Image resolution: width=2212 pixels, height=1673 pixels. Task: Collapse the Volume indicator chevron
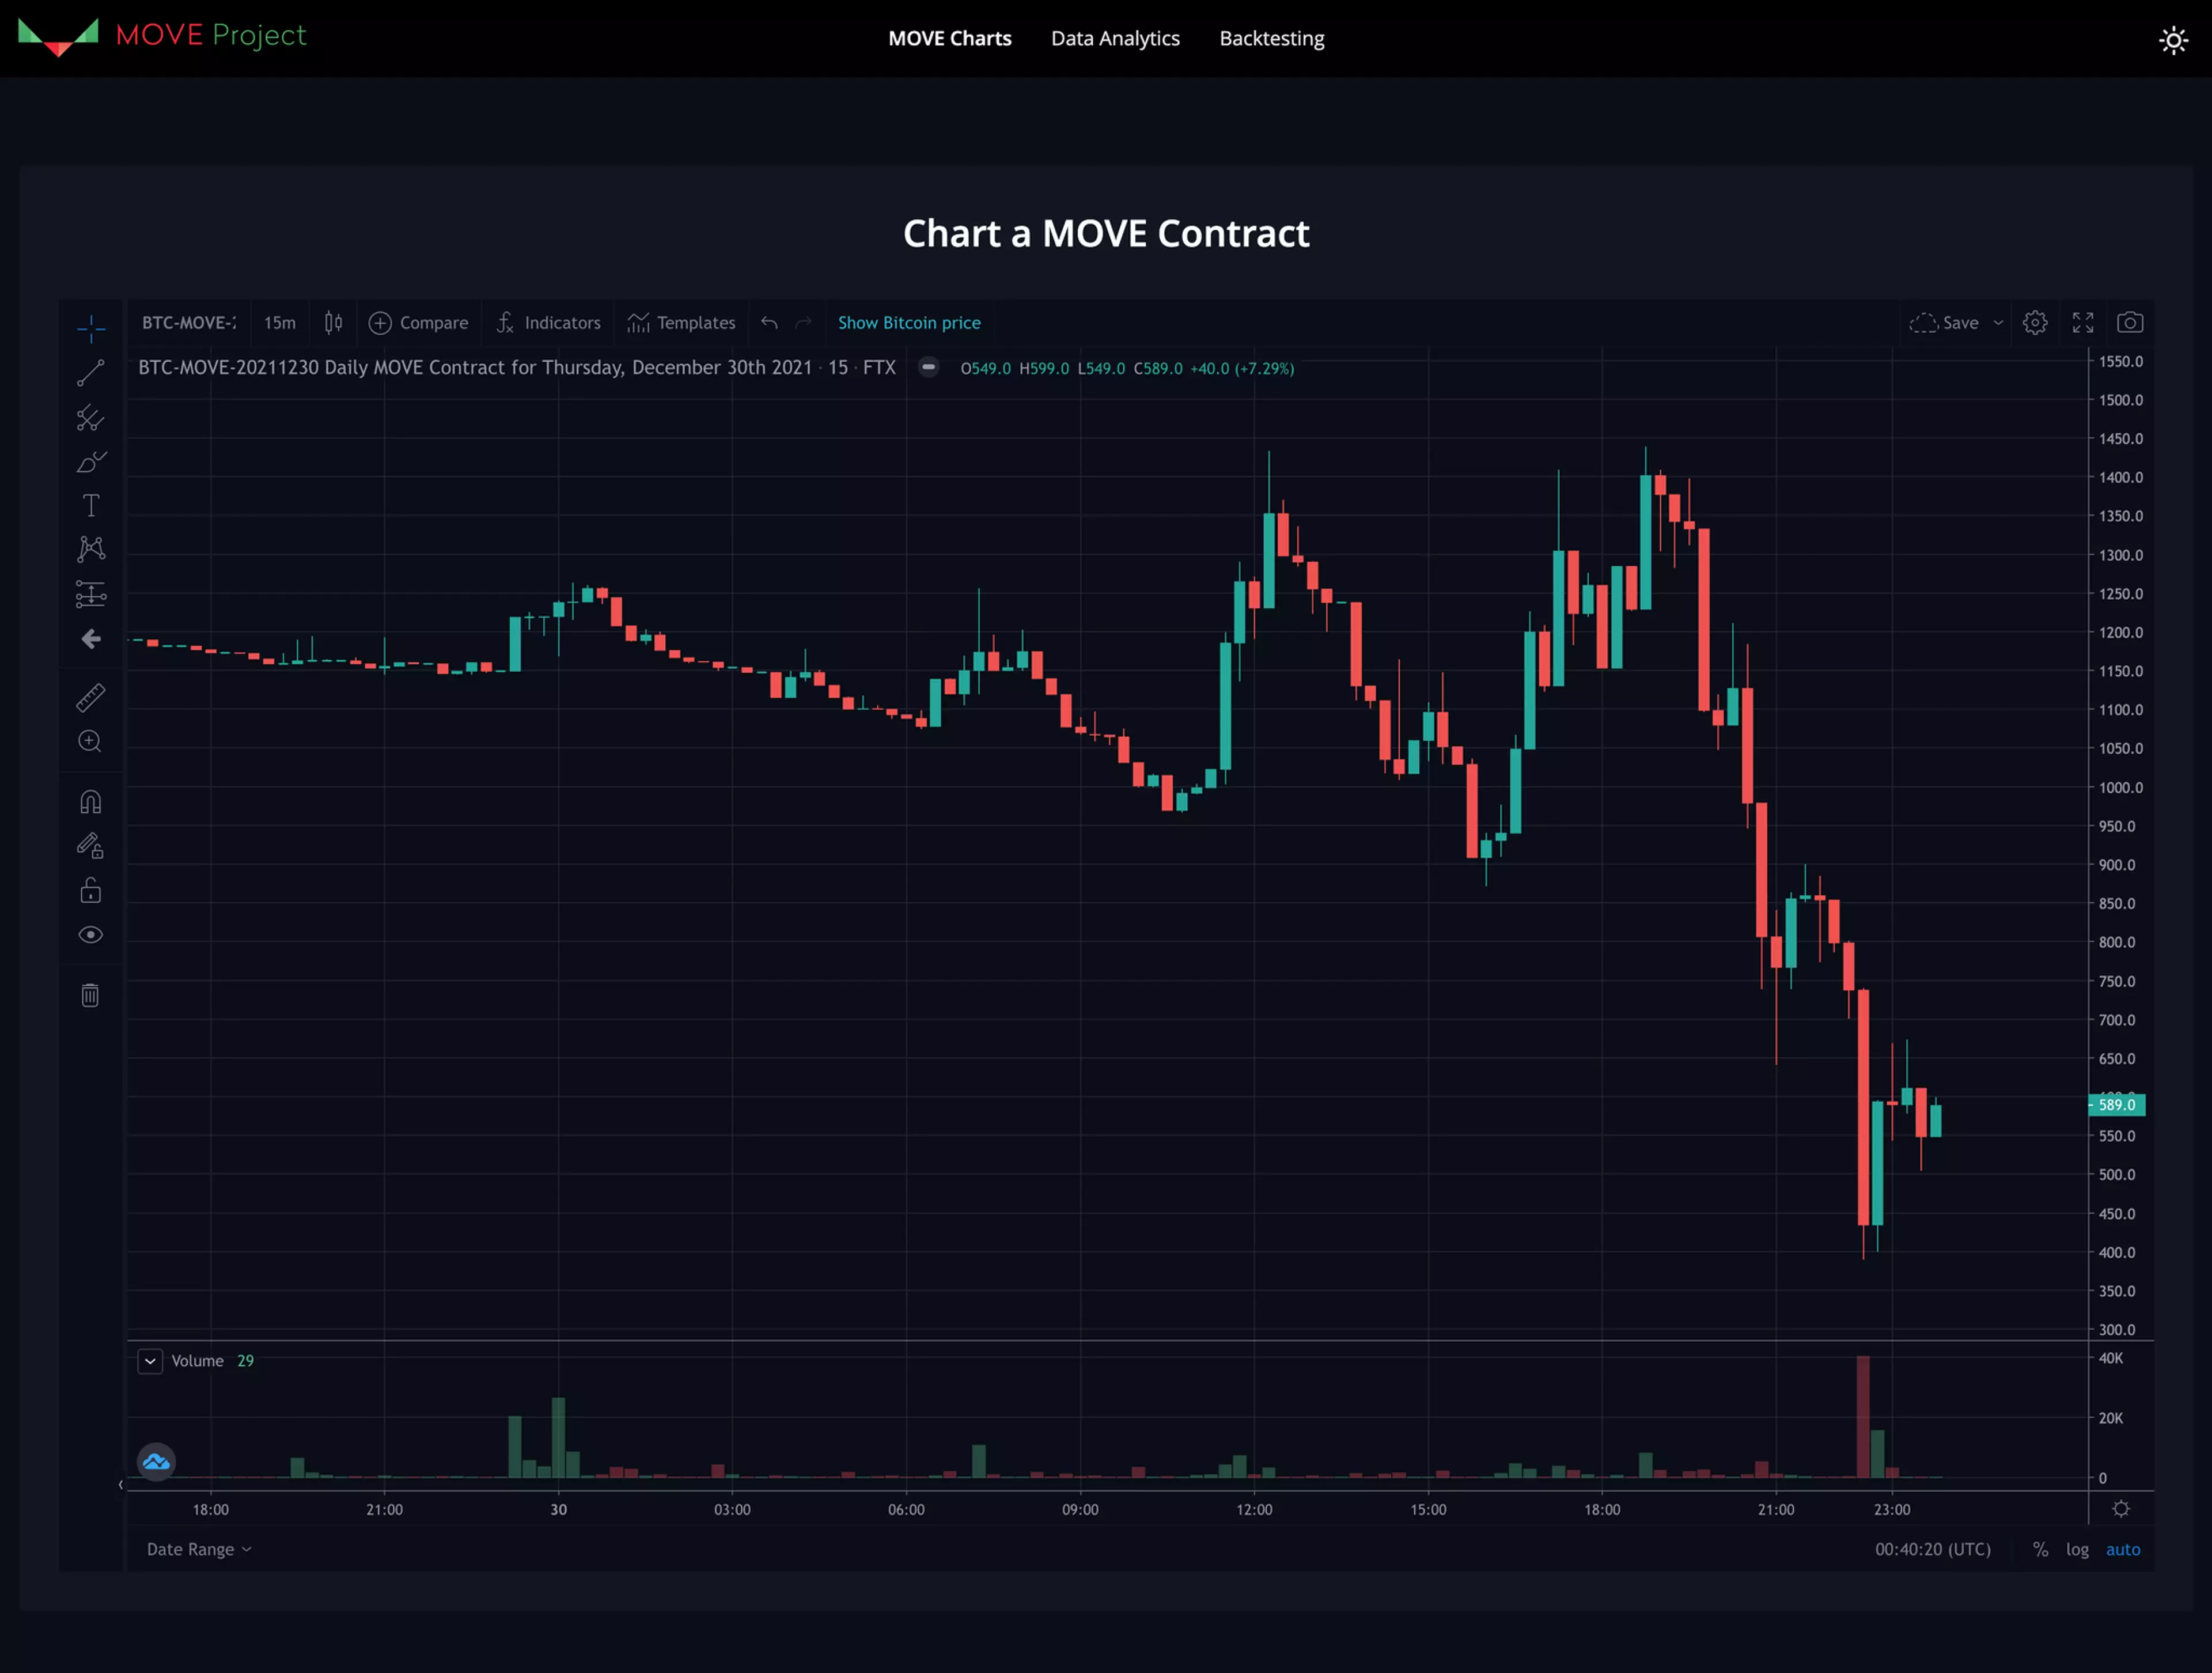click(150, 1361)
